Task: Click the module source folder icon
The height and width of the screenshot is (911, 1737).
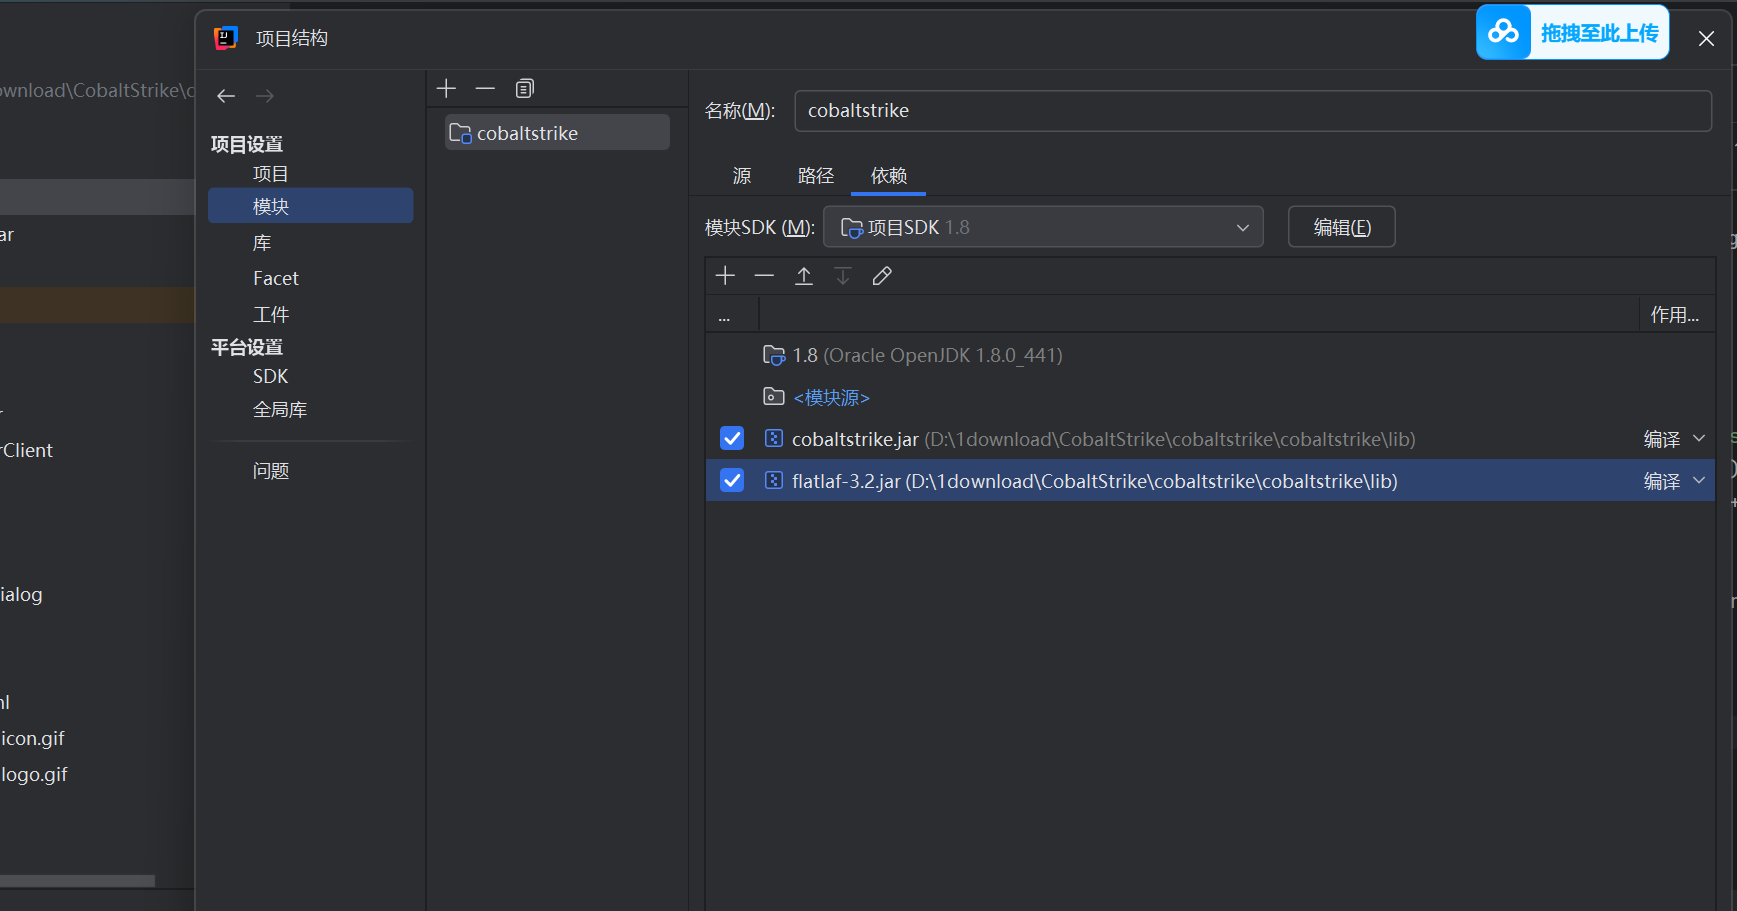Action: [774, 396]
